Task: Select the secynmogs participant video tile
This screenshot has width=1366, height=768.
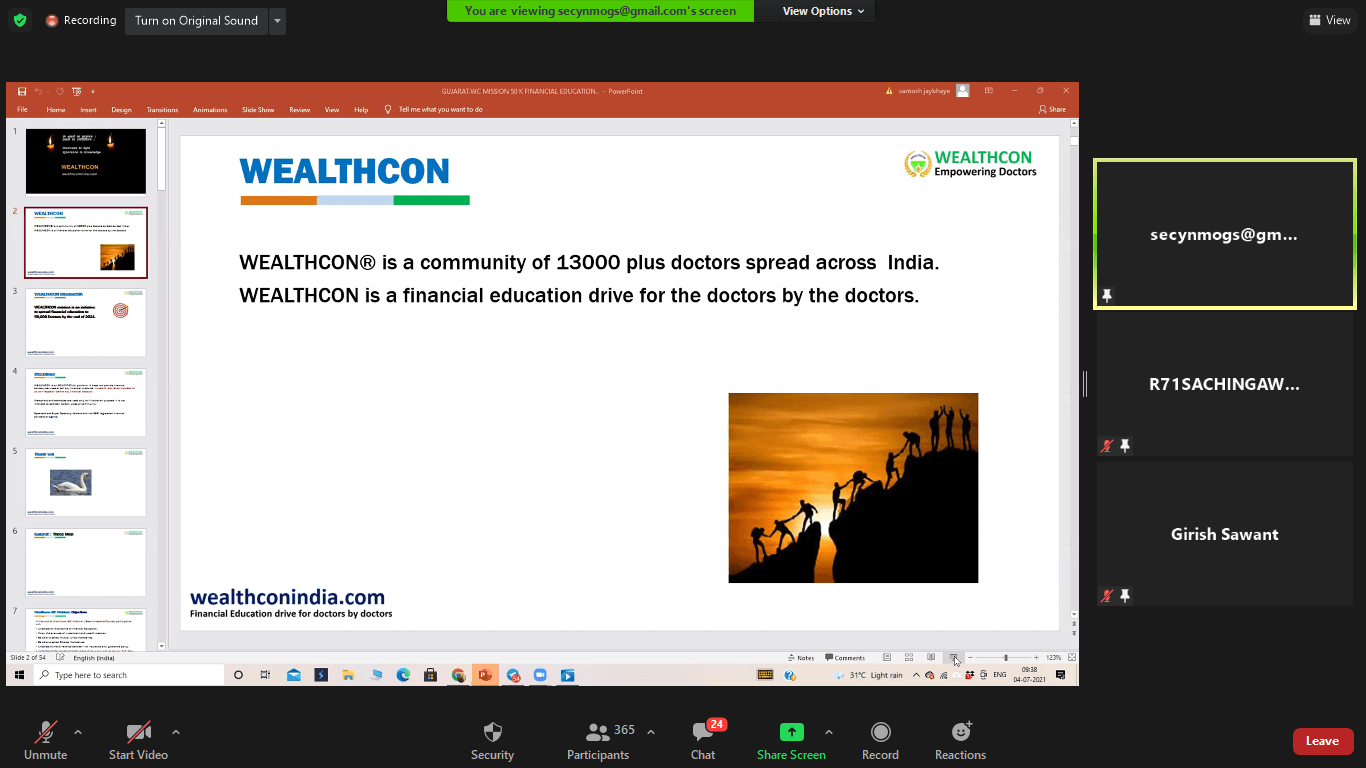Action: coord(1224,234)
